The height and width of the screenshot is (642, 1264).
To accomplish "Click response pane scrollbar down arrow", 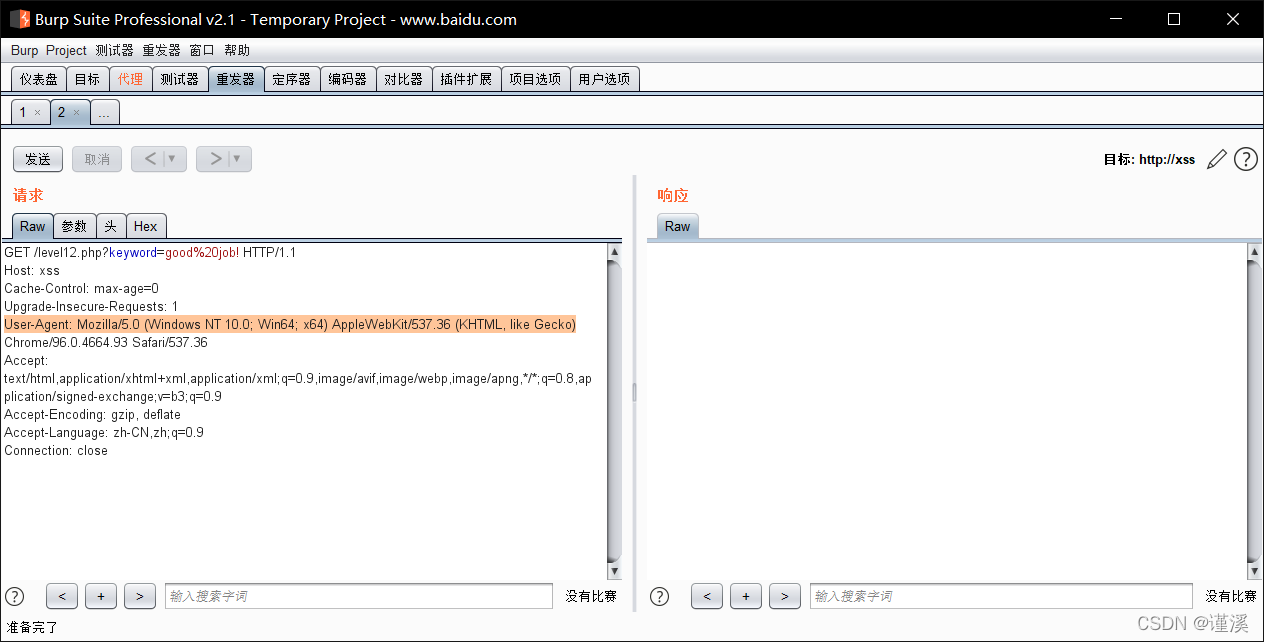I will coord(1255,571).
